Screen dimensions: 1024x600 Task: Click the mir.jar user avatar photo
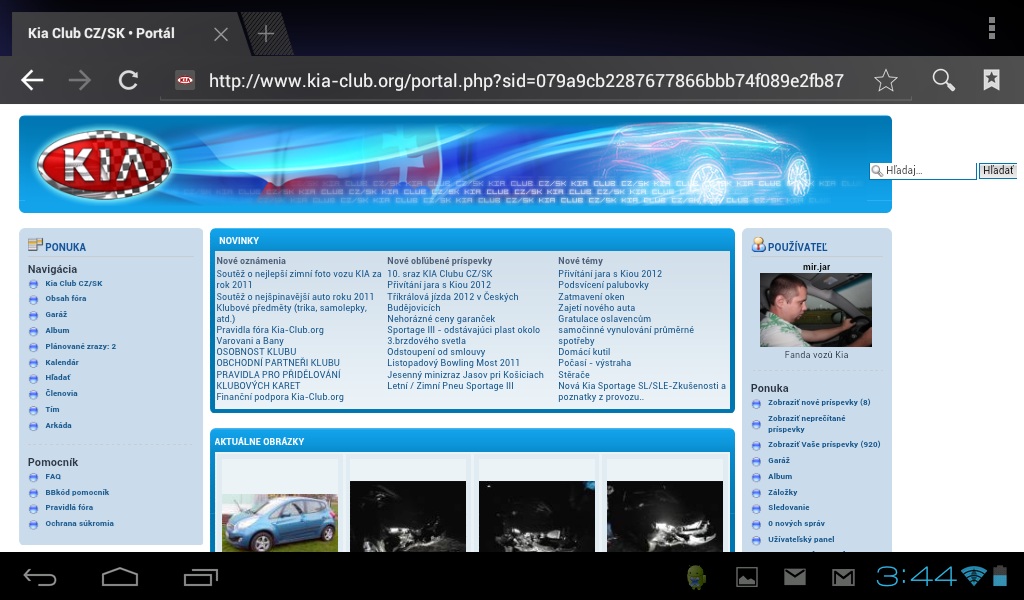(816, 310)
